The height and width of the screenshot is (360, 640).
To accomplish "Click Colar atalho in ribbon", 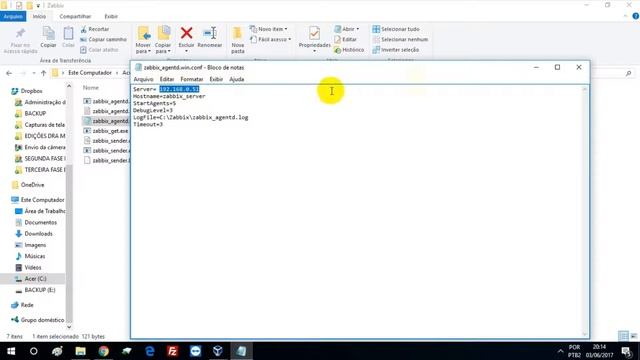I will (x=99, y=50).
